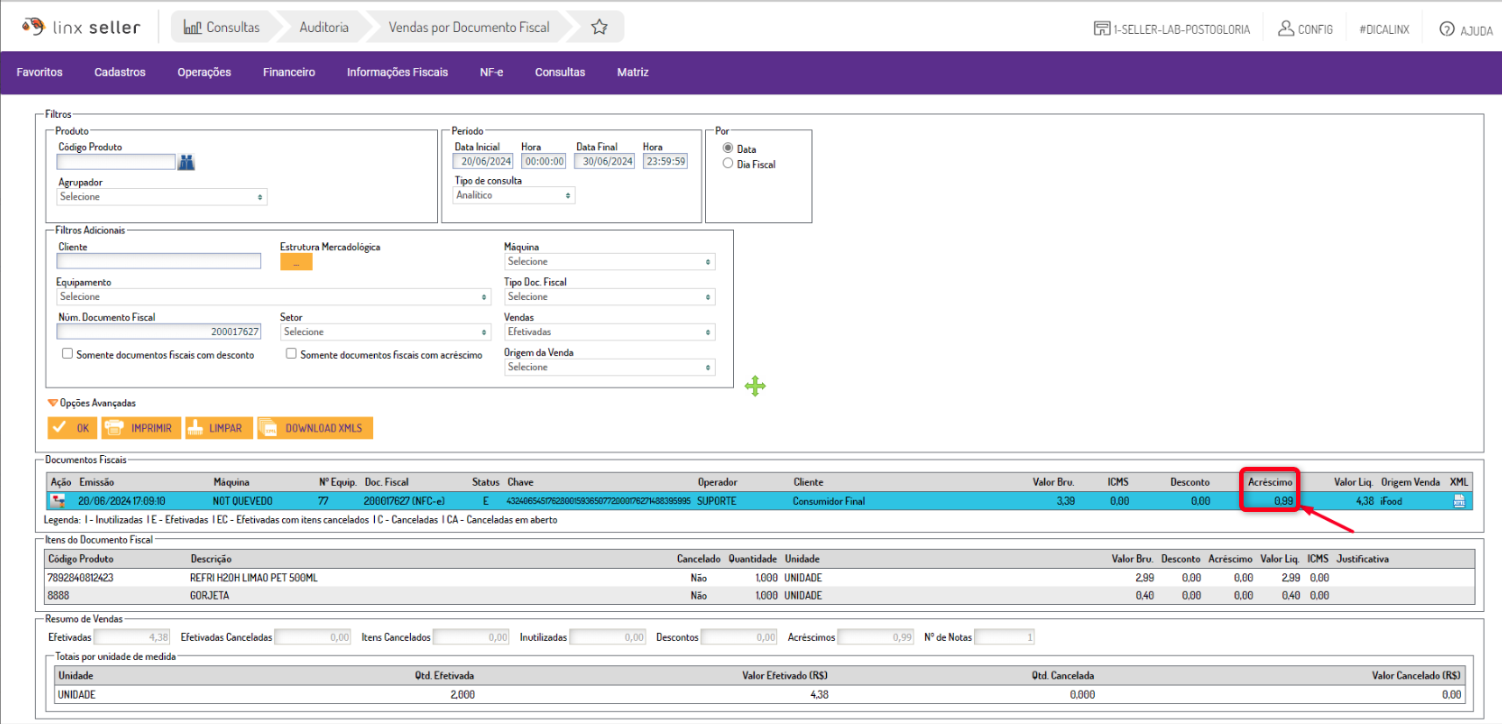
Task: Select the Vendas por Documento Fiscal breadcrumb
Action: [x=469, y=27]
